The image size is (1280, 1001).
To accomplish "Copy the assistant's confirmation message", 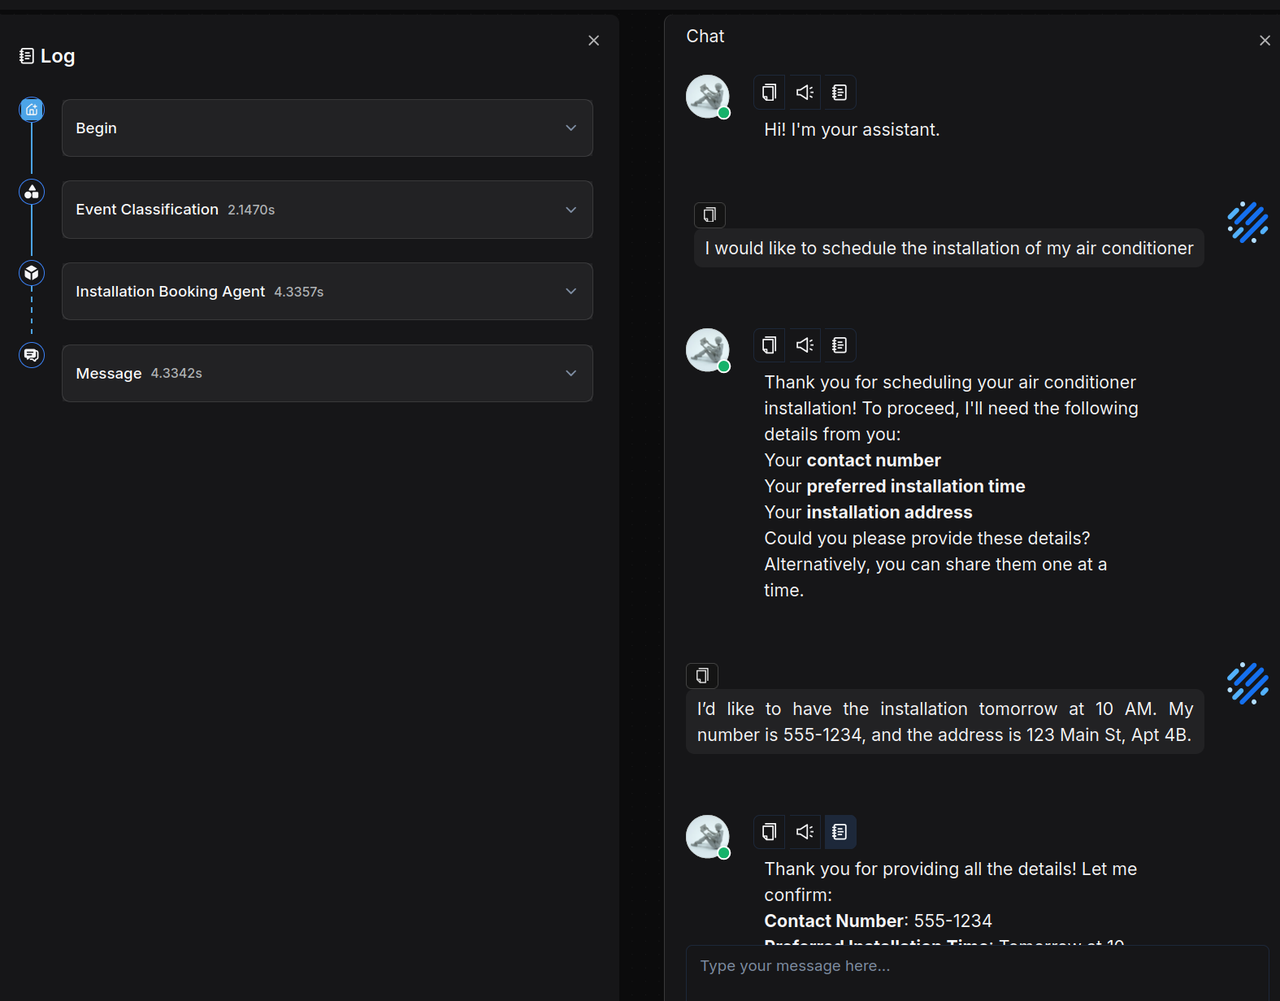I will (769, 832).
